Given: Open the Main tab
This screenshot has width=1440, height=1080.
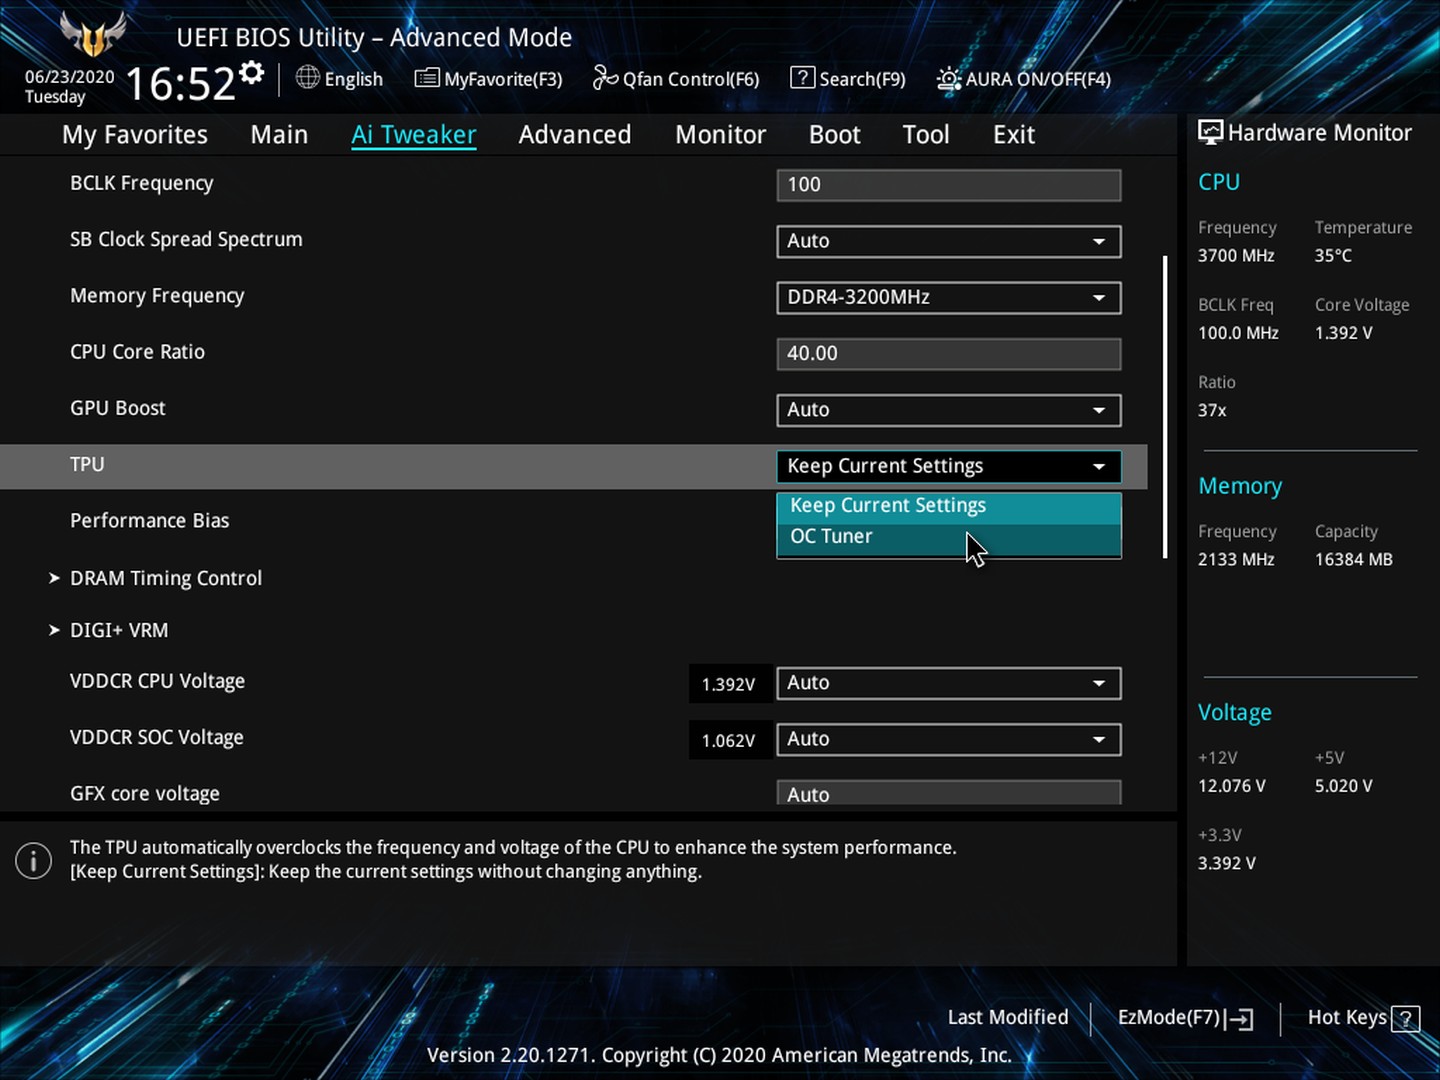Looking at the screenshot, I should [x=279, y=135].
